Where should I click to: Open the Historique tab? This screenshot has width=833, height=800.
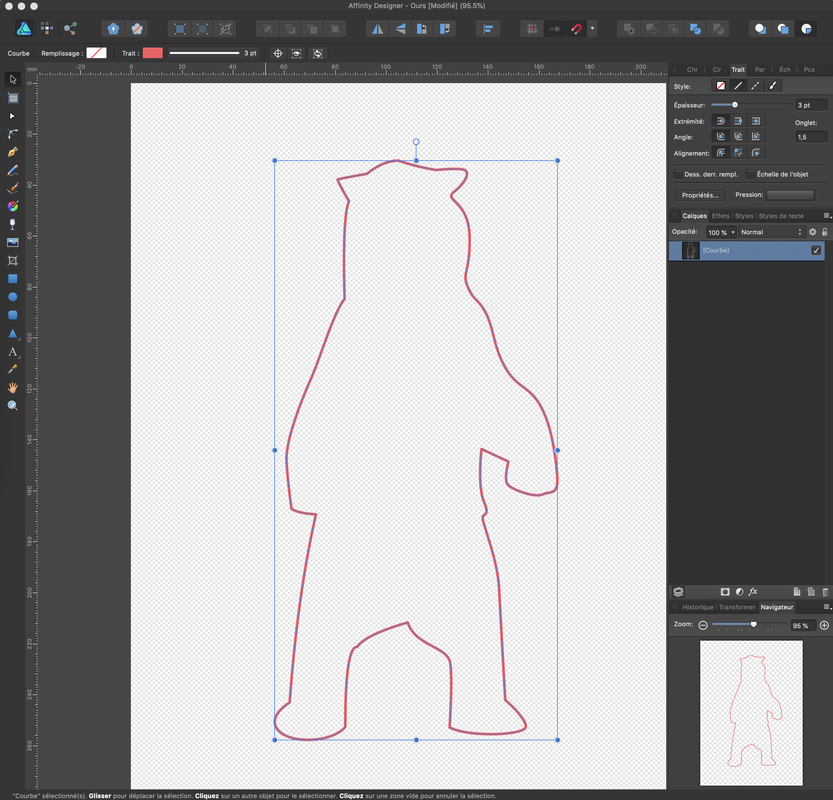(698, 607)
